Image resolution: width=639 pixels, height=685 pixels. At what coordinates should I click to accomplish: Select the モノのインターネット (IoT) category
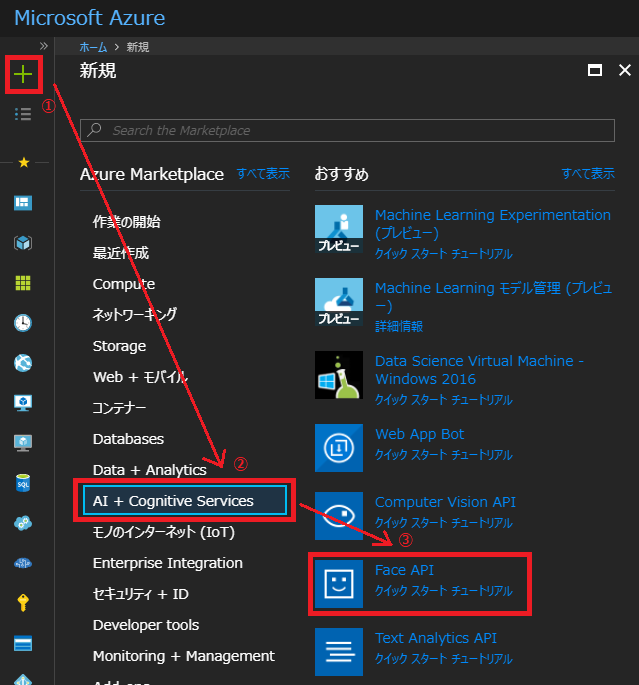(164, 532)
